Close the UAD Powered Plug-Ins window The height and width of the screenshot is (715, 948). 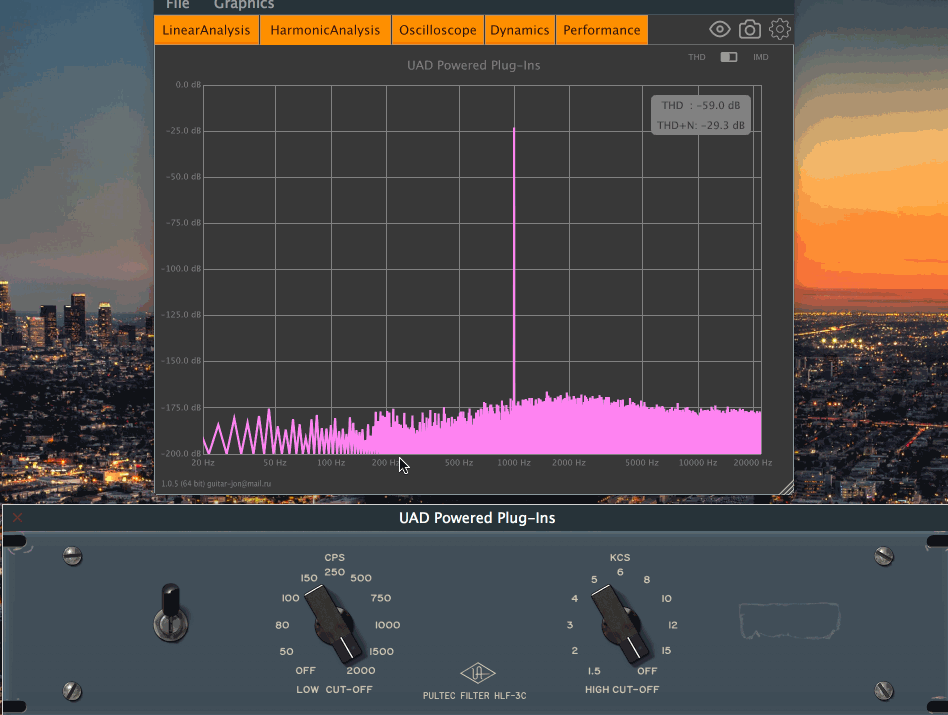point(18,517)
